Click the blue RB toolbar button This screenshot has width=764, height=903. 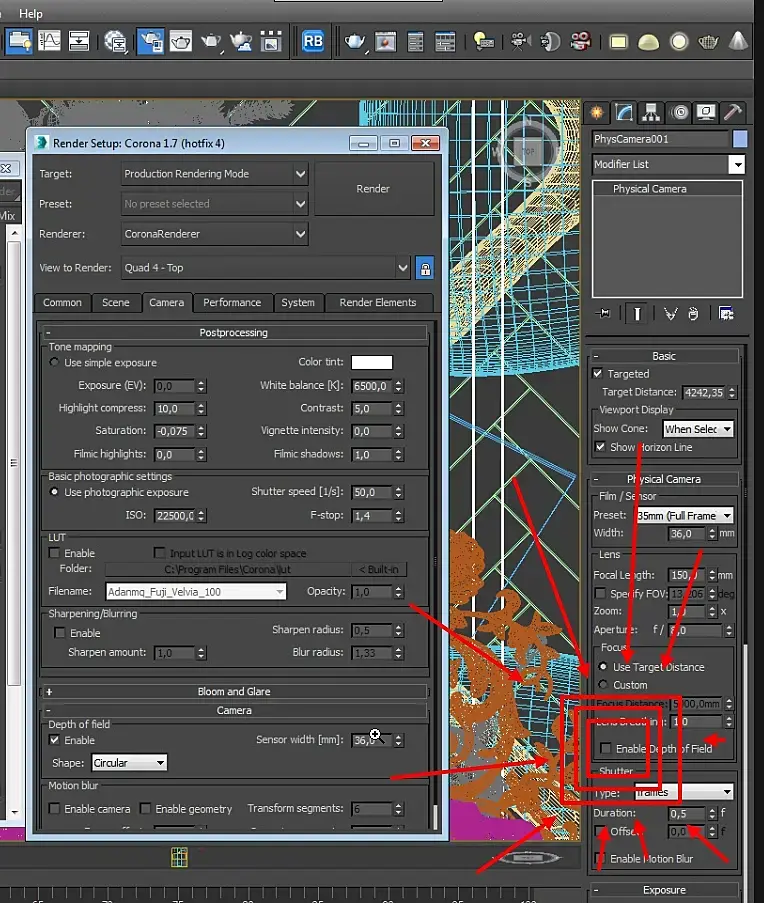[313, 41]
